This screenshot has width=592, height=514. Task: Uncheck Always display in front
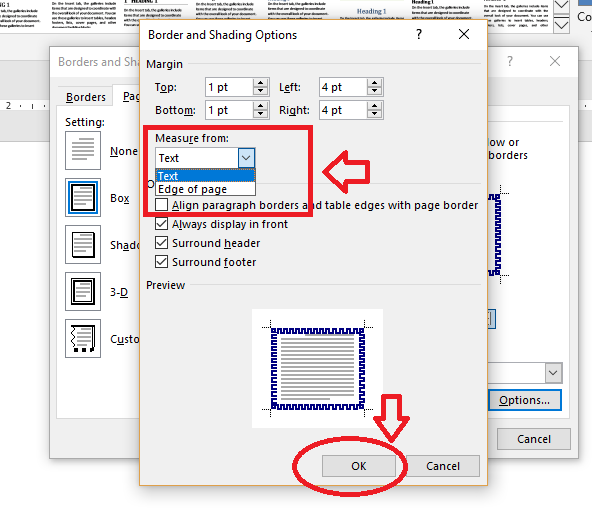[162, 224]
